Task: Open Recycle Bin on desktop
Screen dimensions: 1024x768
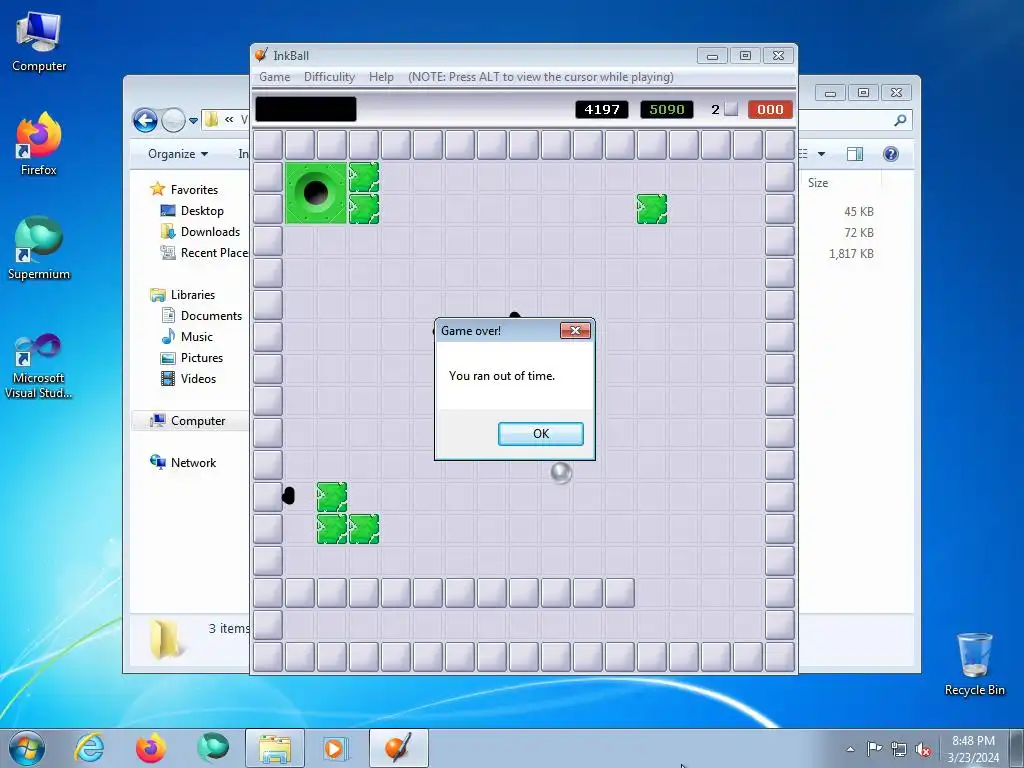Action: (974, 664)
